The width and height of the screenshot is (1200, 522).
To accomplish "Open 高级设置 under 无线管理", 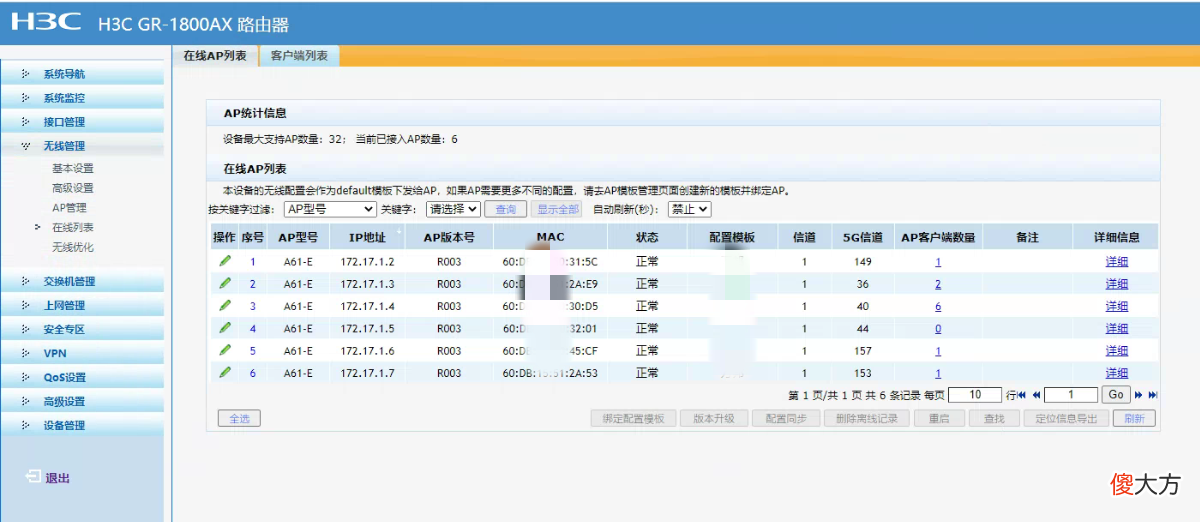I will (73, 188).
